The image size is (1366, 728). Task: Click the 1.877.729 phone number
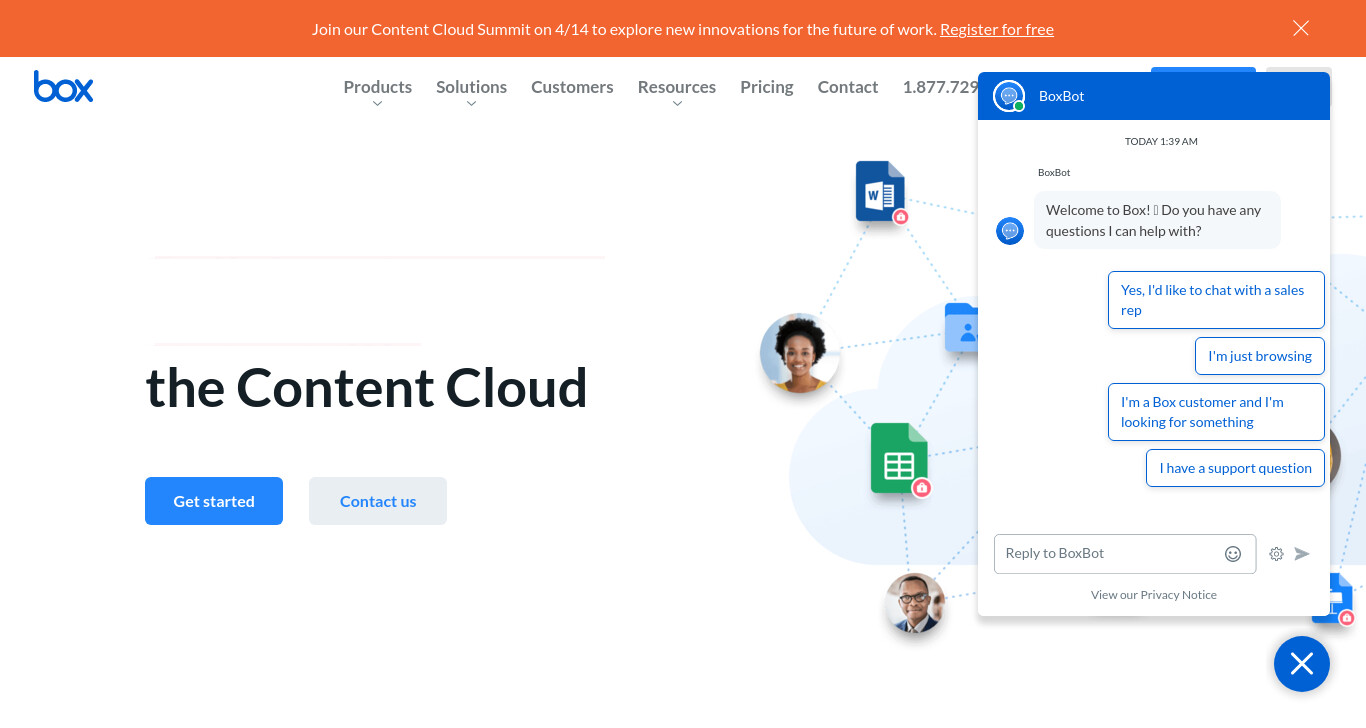click(940, 87)
